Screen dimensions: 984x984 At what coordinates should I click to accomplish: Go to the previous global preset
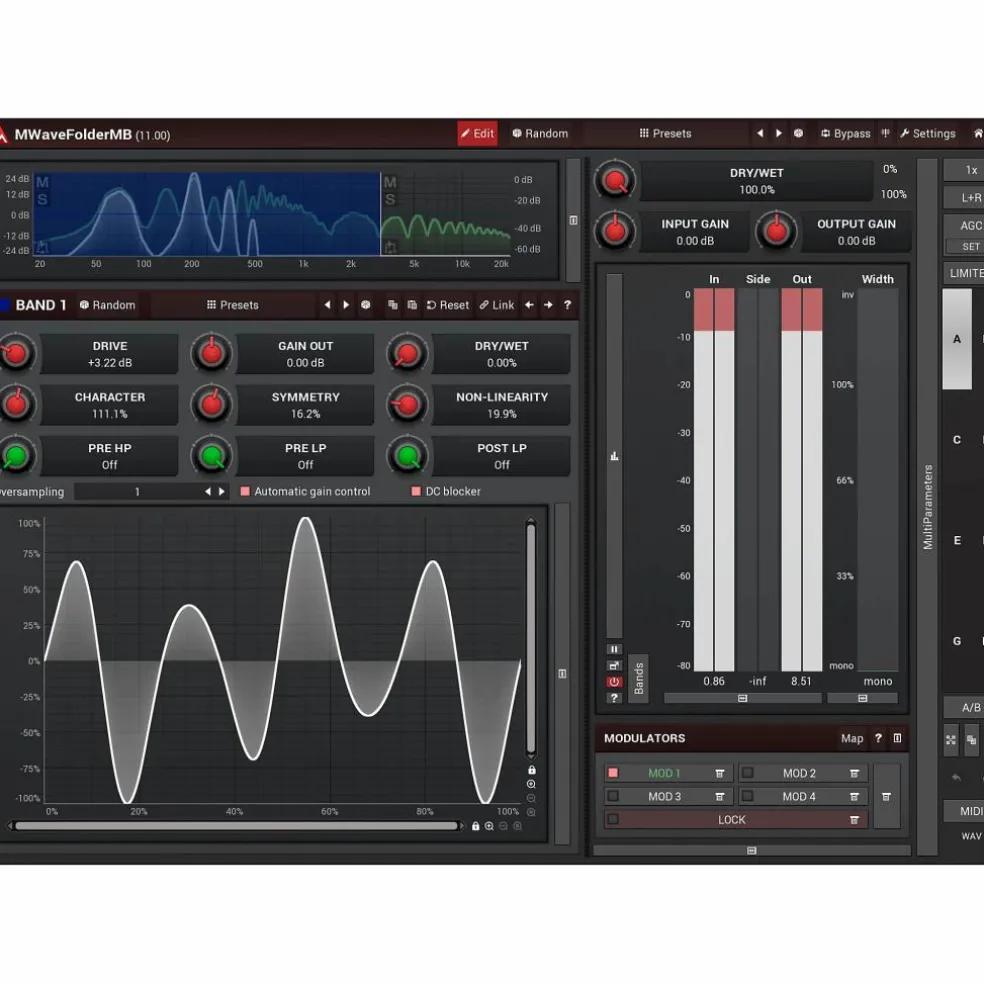(x=760, y=134)
